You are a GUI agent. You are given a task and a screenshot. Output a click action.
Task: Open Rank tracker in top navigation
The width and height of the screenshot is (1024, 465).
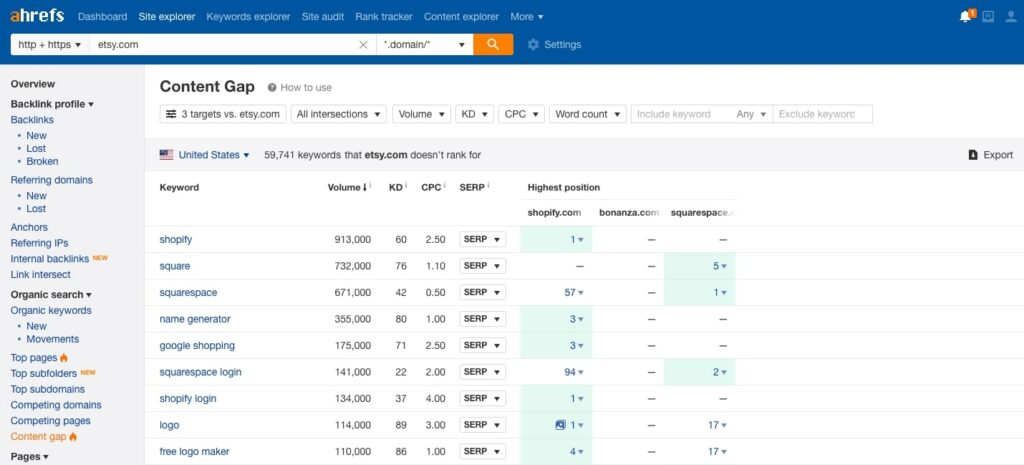click(384, 16)
